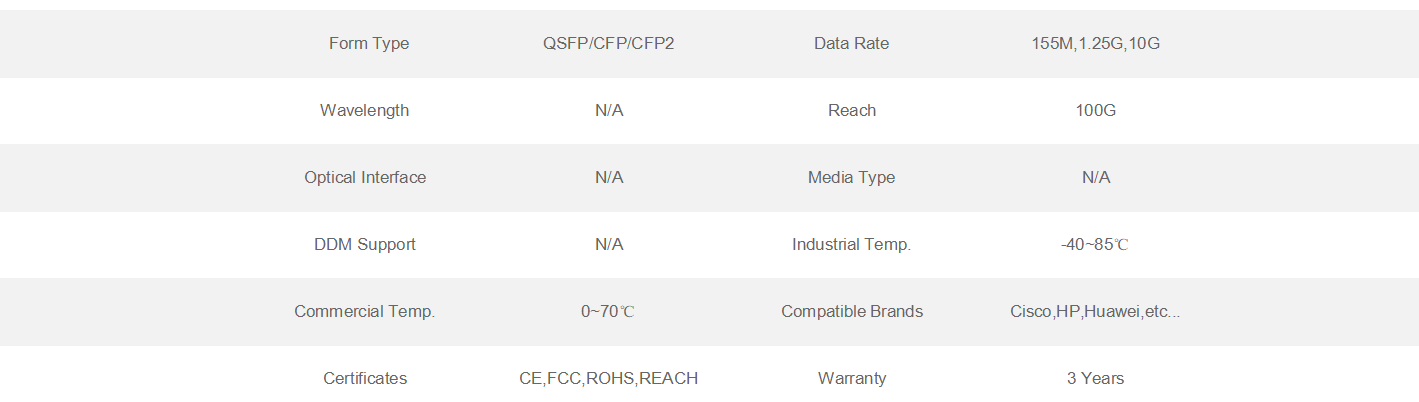The height and width of the screenshot is (402, 1419).
Task: Click the DDM Support label
Action: (x=364, y=244)
